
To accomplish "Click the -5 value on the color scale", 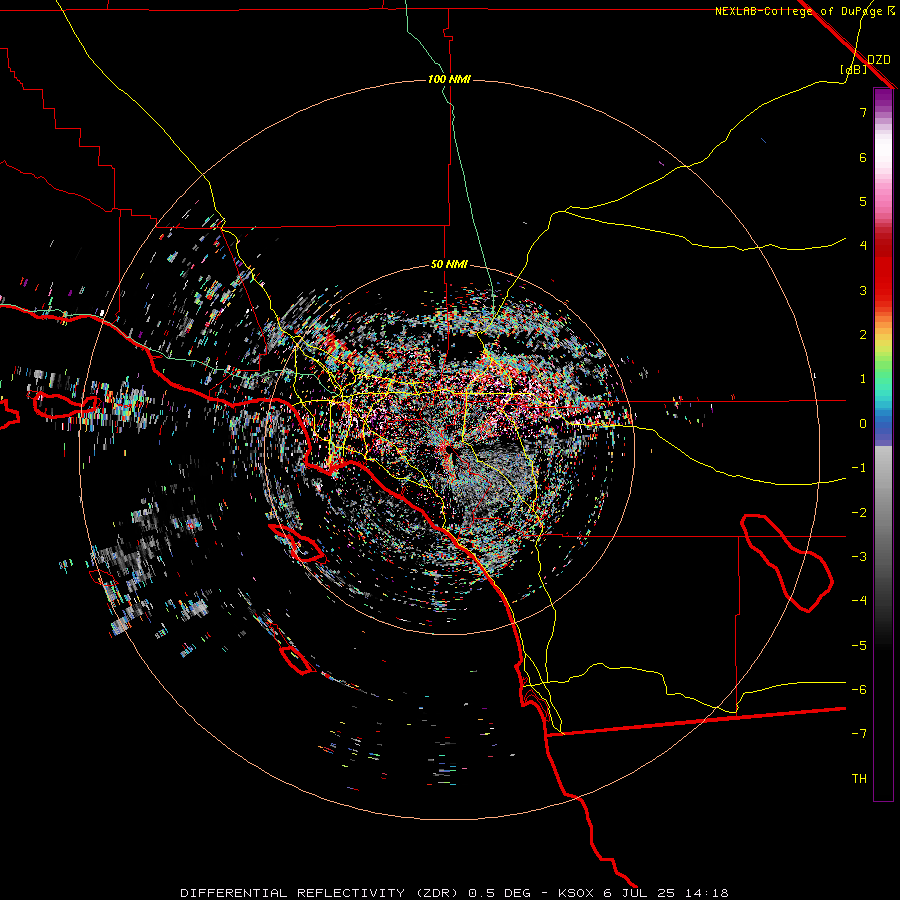I will pos(859,646).
